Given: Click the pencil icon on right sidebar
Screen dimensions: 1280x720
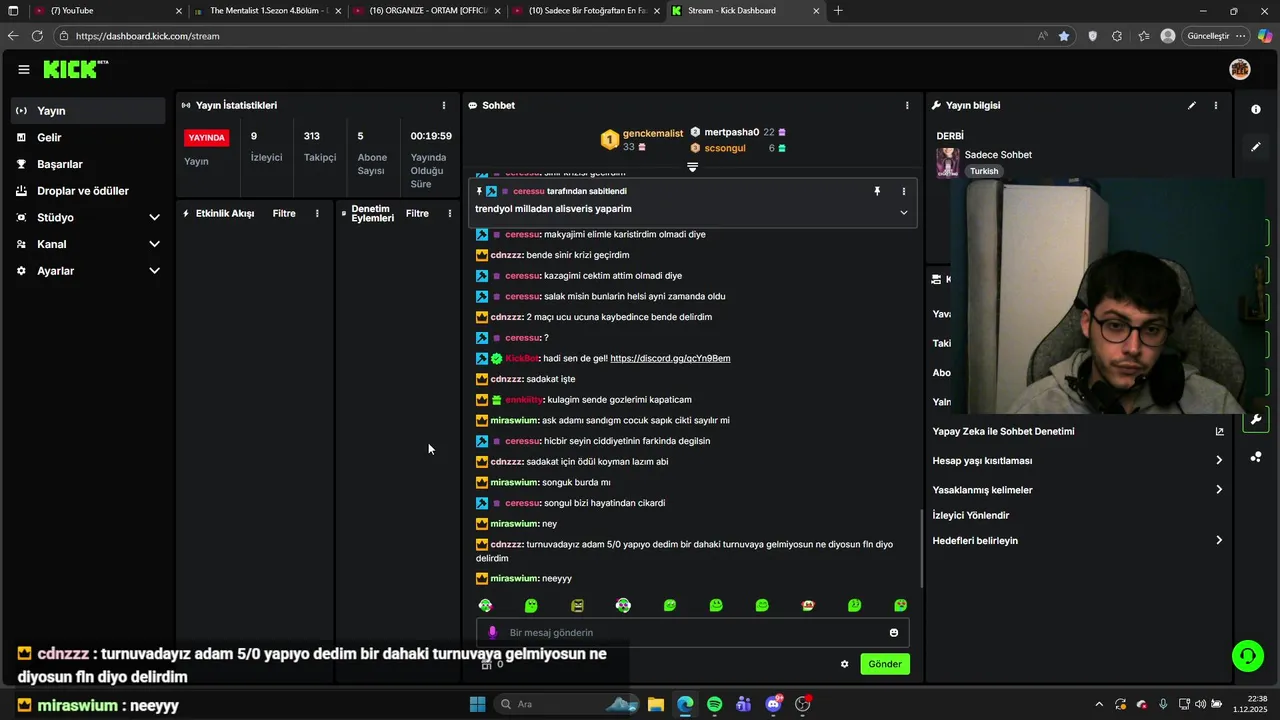Looking at the screenshot, I should 1256,147.
